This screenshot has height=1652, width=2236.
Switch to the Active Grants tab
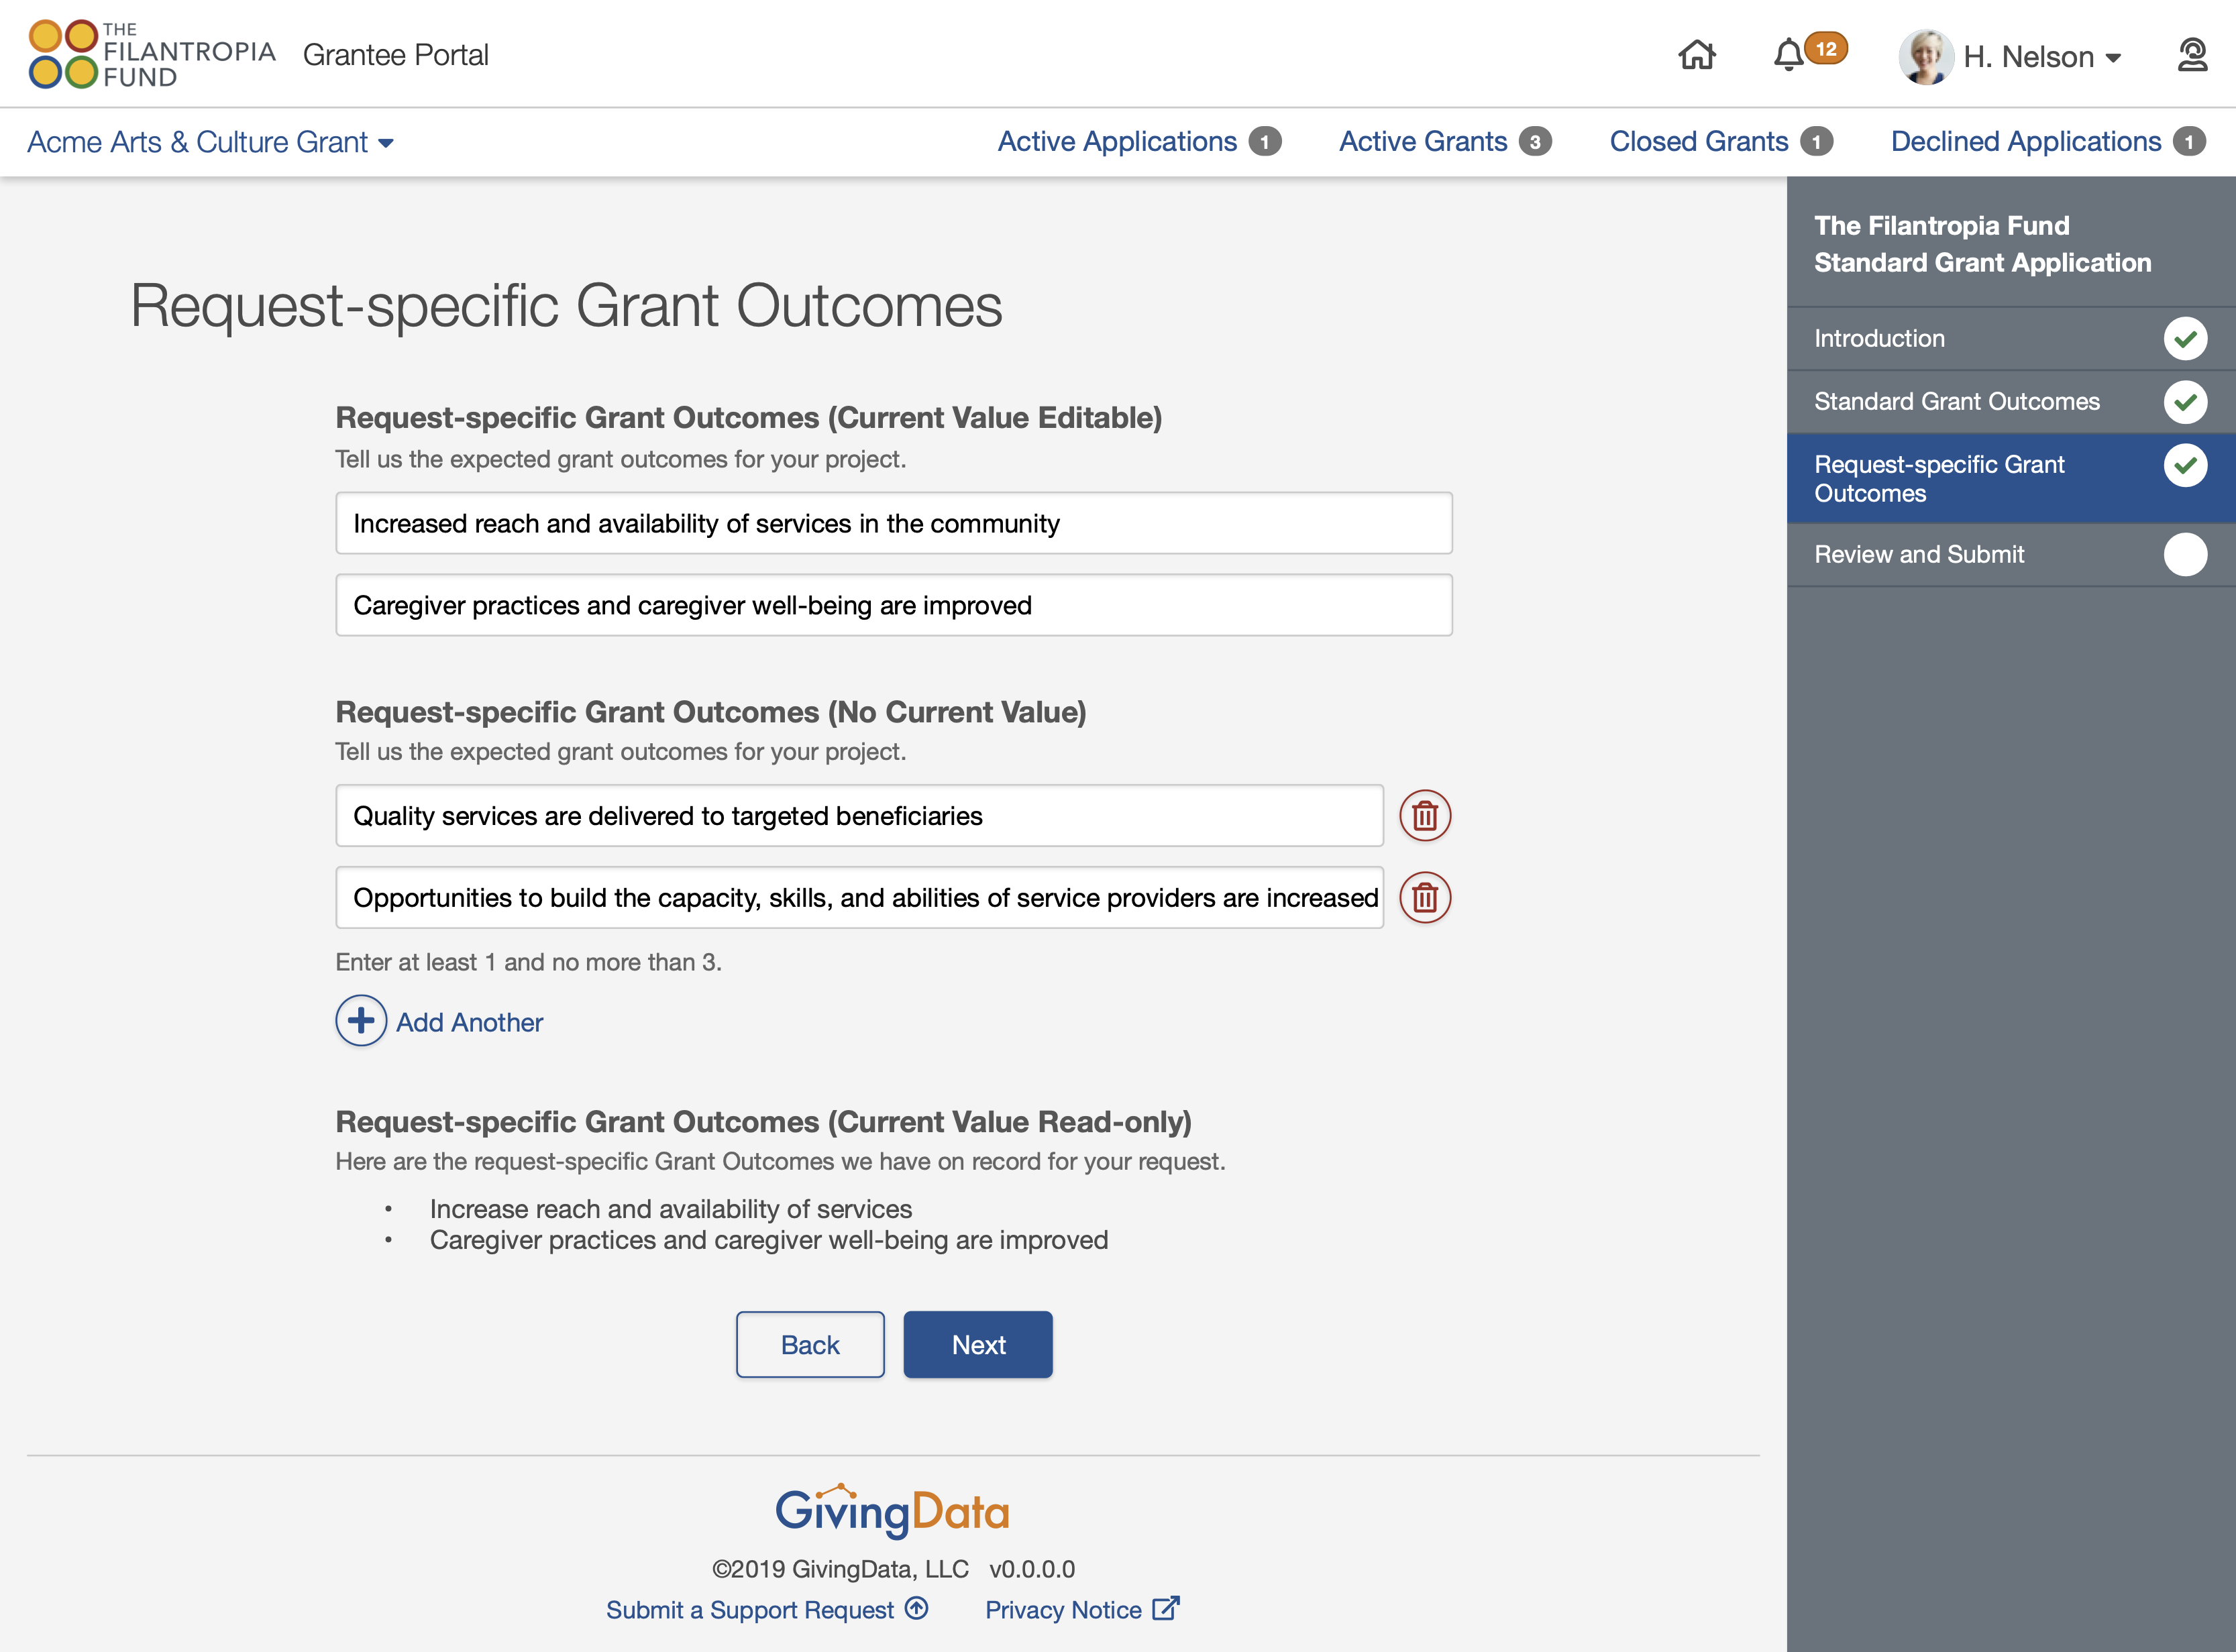[1423, 141]
